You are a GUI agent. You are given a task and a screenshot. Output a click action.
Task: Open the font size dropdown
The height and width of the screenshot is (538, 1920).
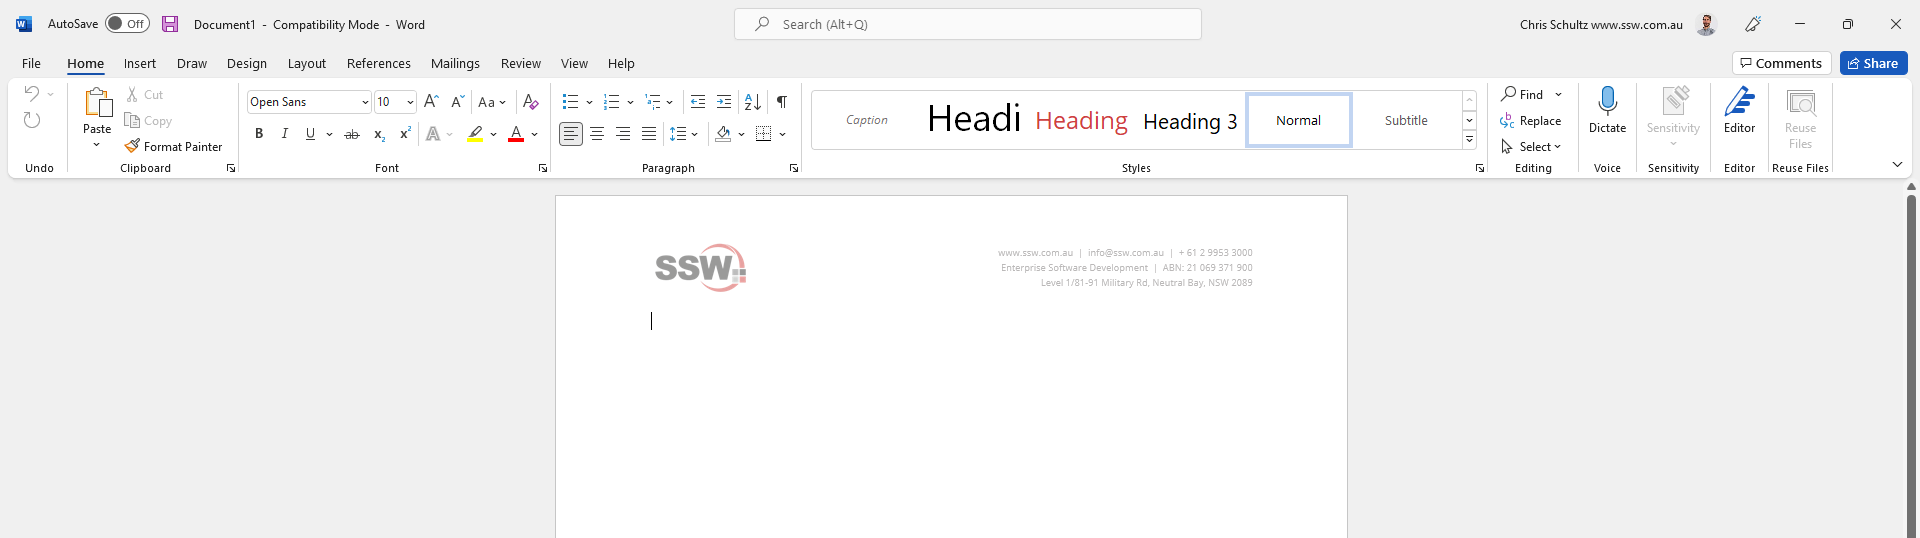(410, 102)
